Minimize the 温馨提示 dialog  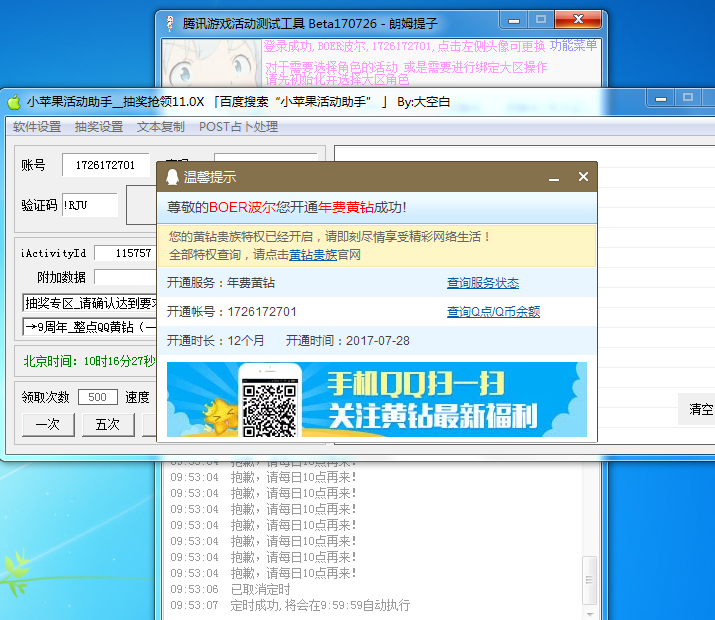(554, 177)
